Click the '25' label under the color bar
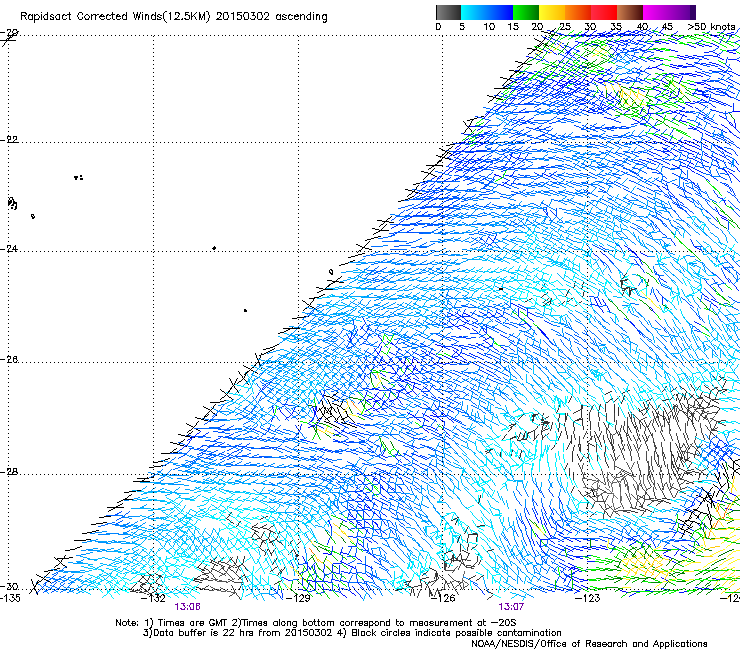Screen dimensions: 740x650 (565, 27)
